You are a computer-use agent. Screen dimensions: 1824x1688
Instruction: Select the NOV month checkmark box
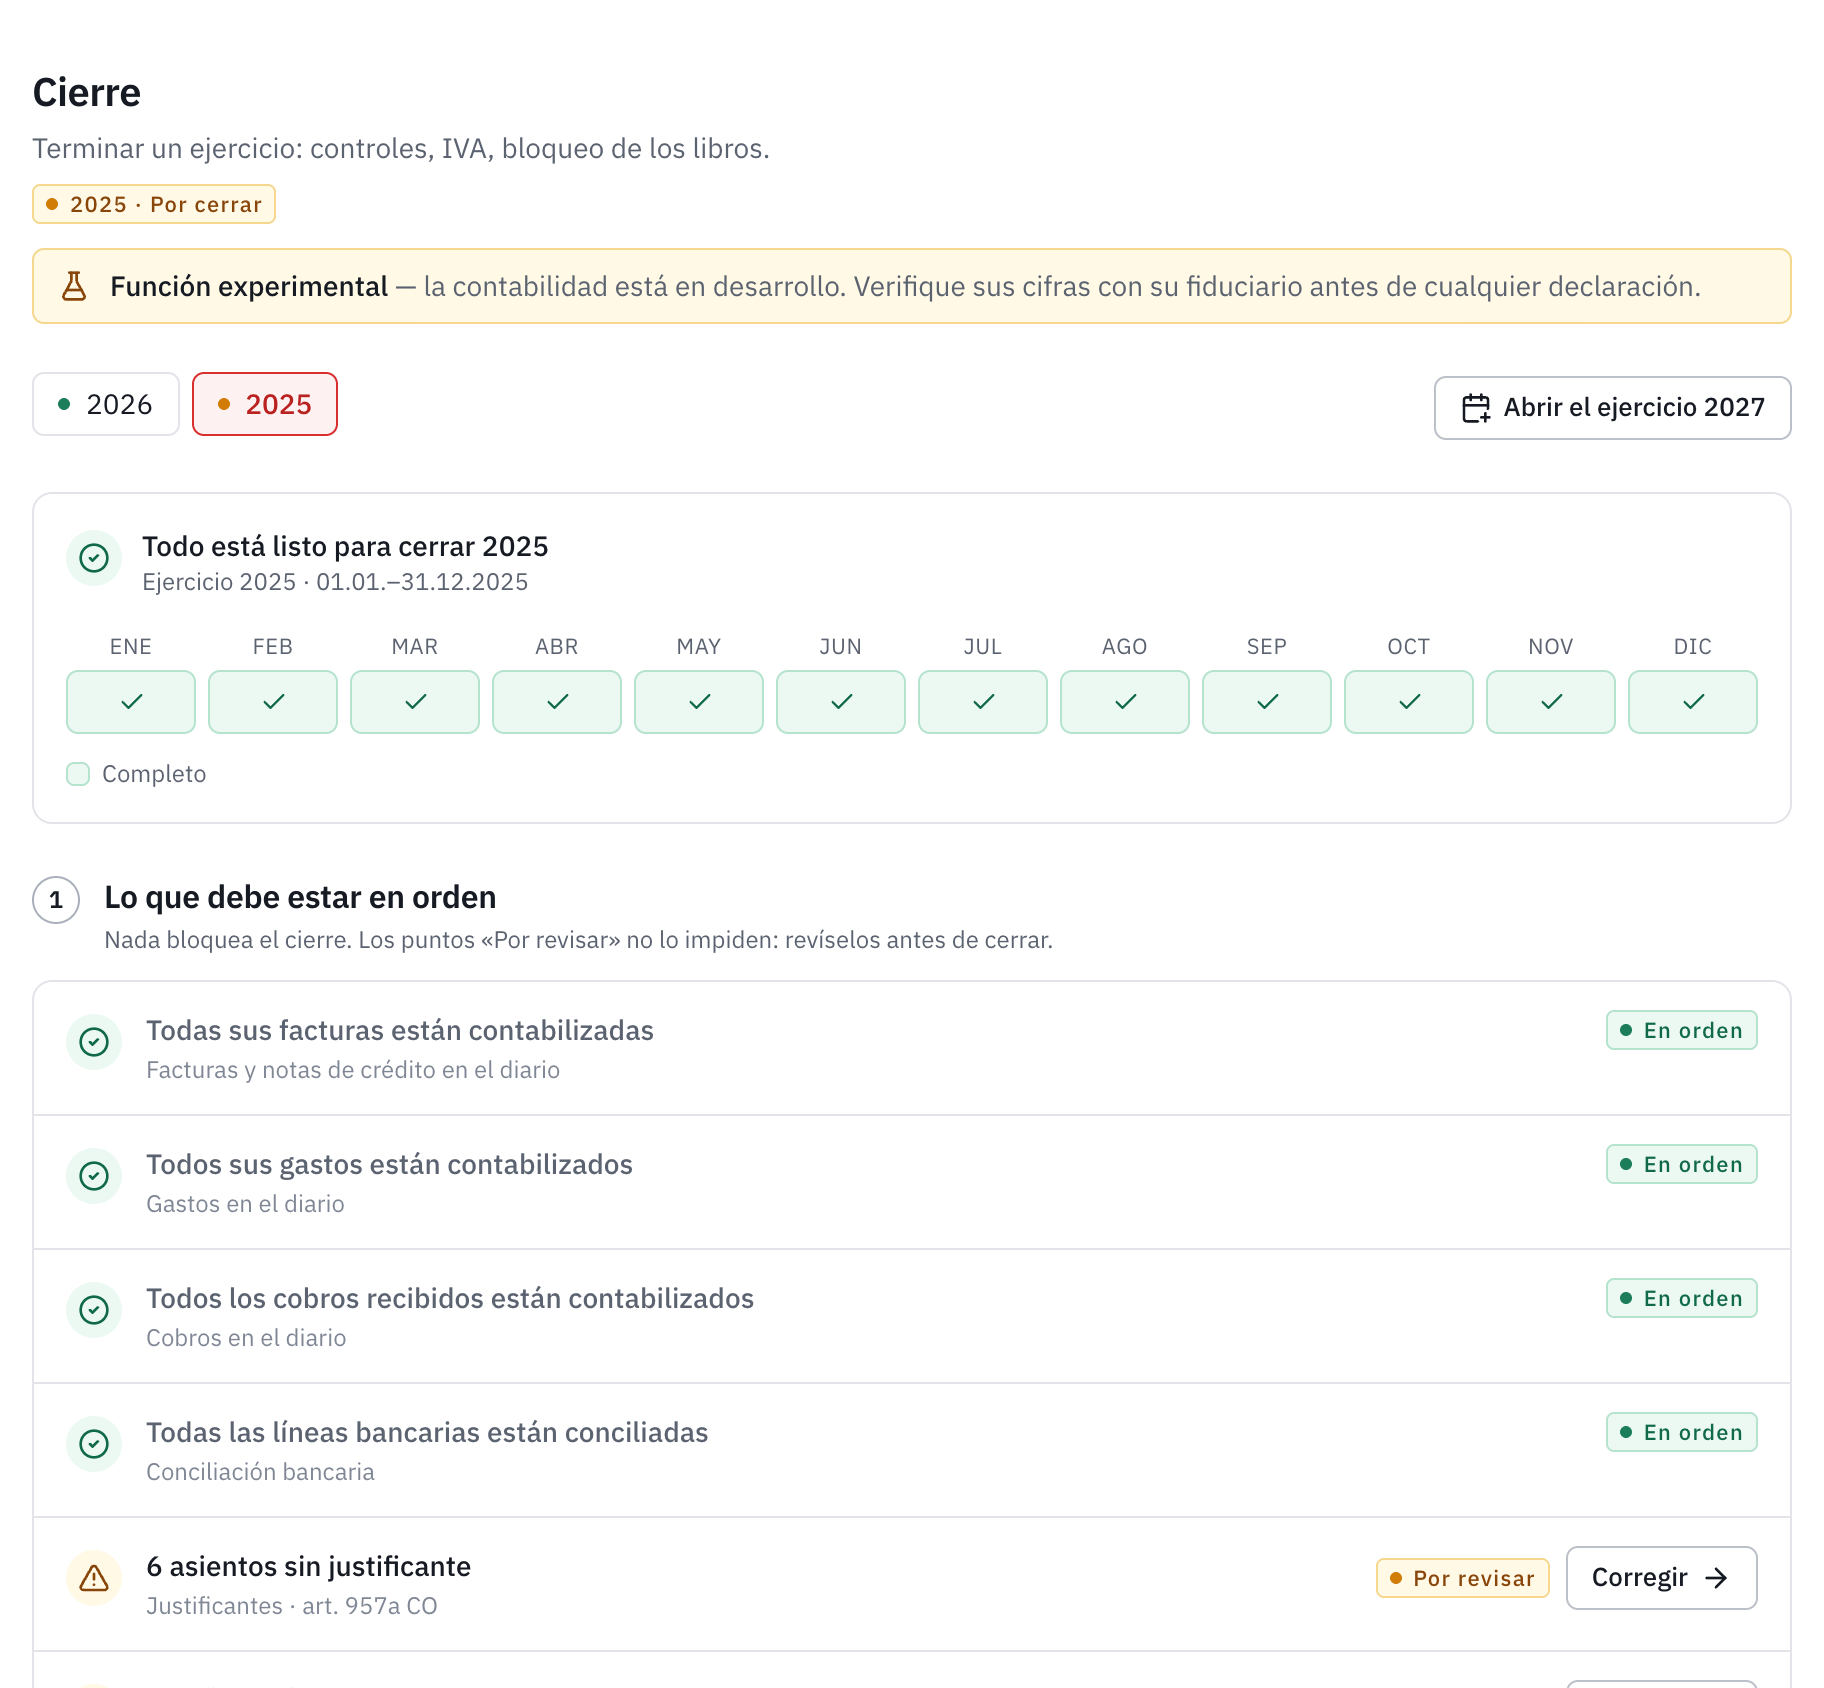pyautogui.click(x=1551, y=702)
